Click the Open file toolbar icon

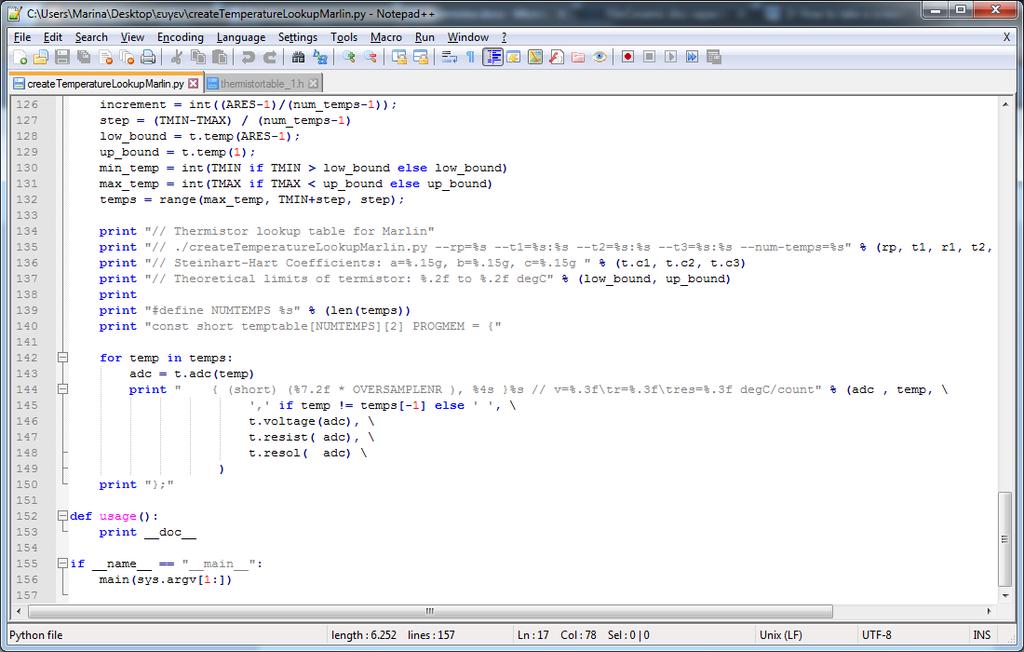click(41, 57)
